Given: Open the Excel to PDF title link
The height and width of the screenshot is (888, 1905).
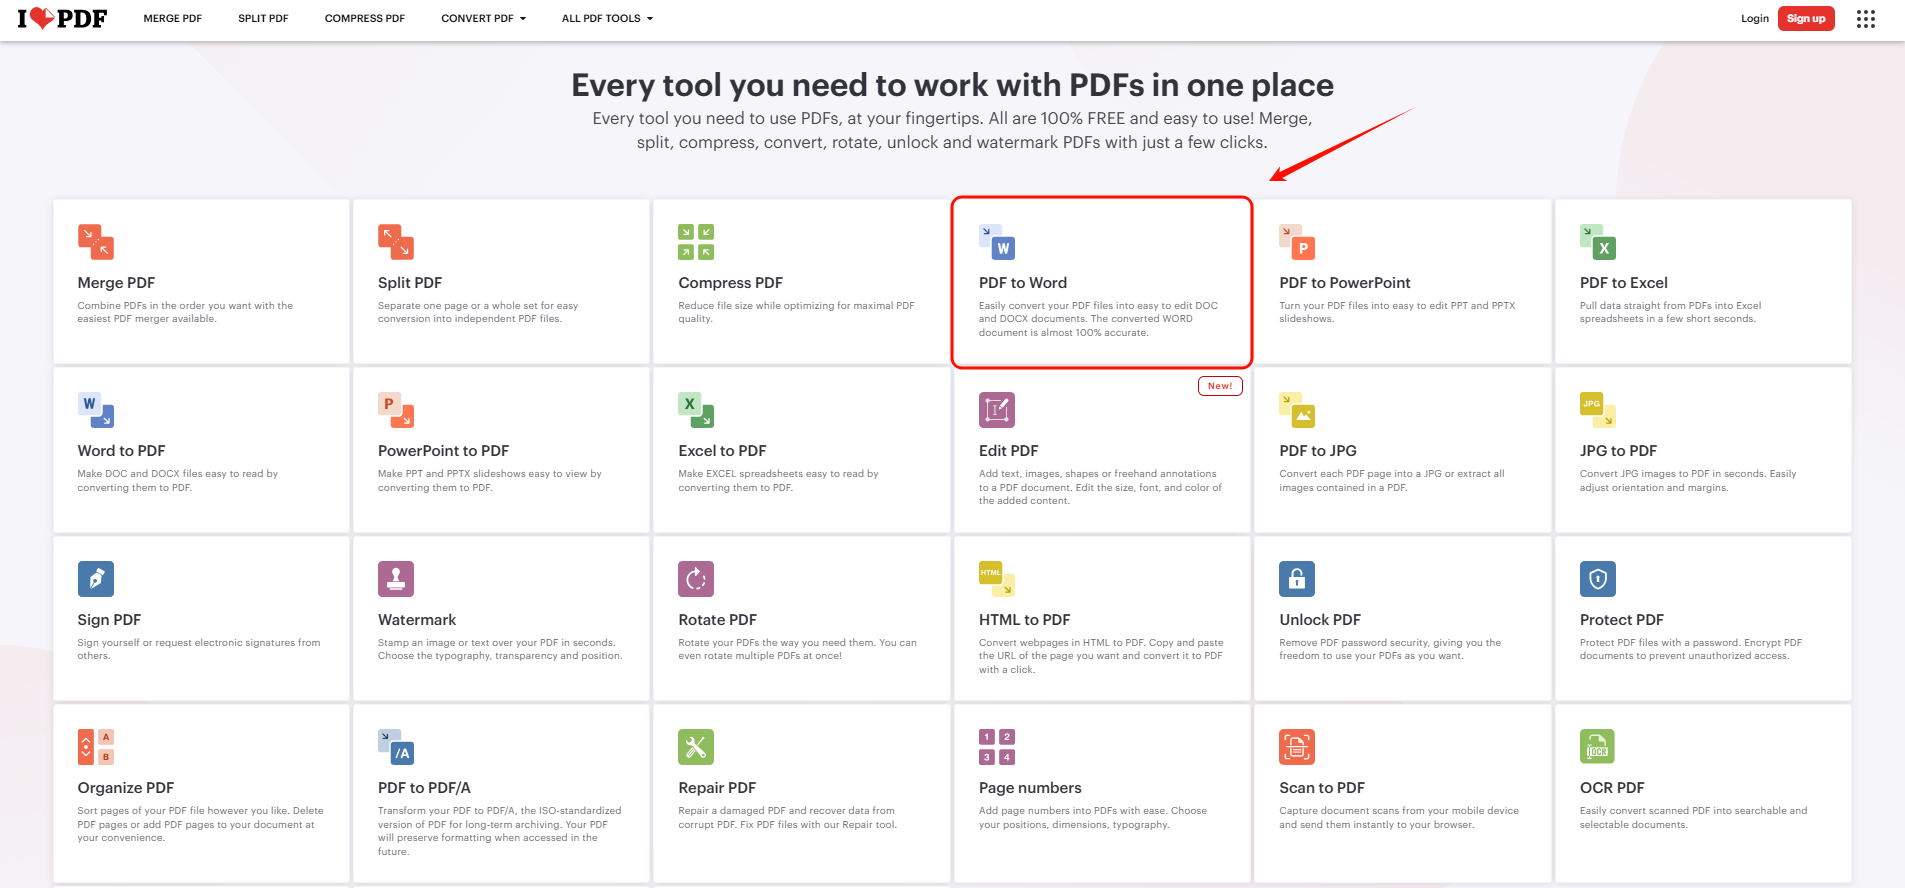Looking at the screenshot, I should [723, 451].
